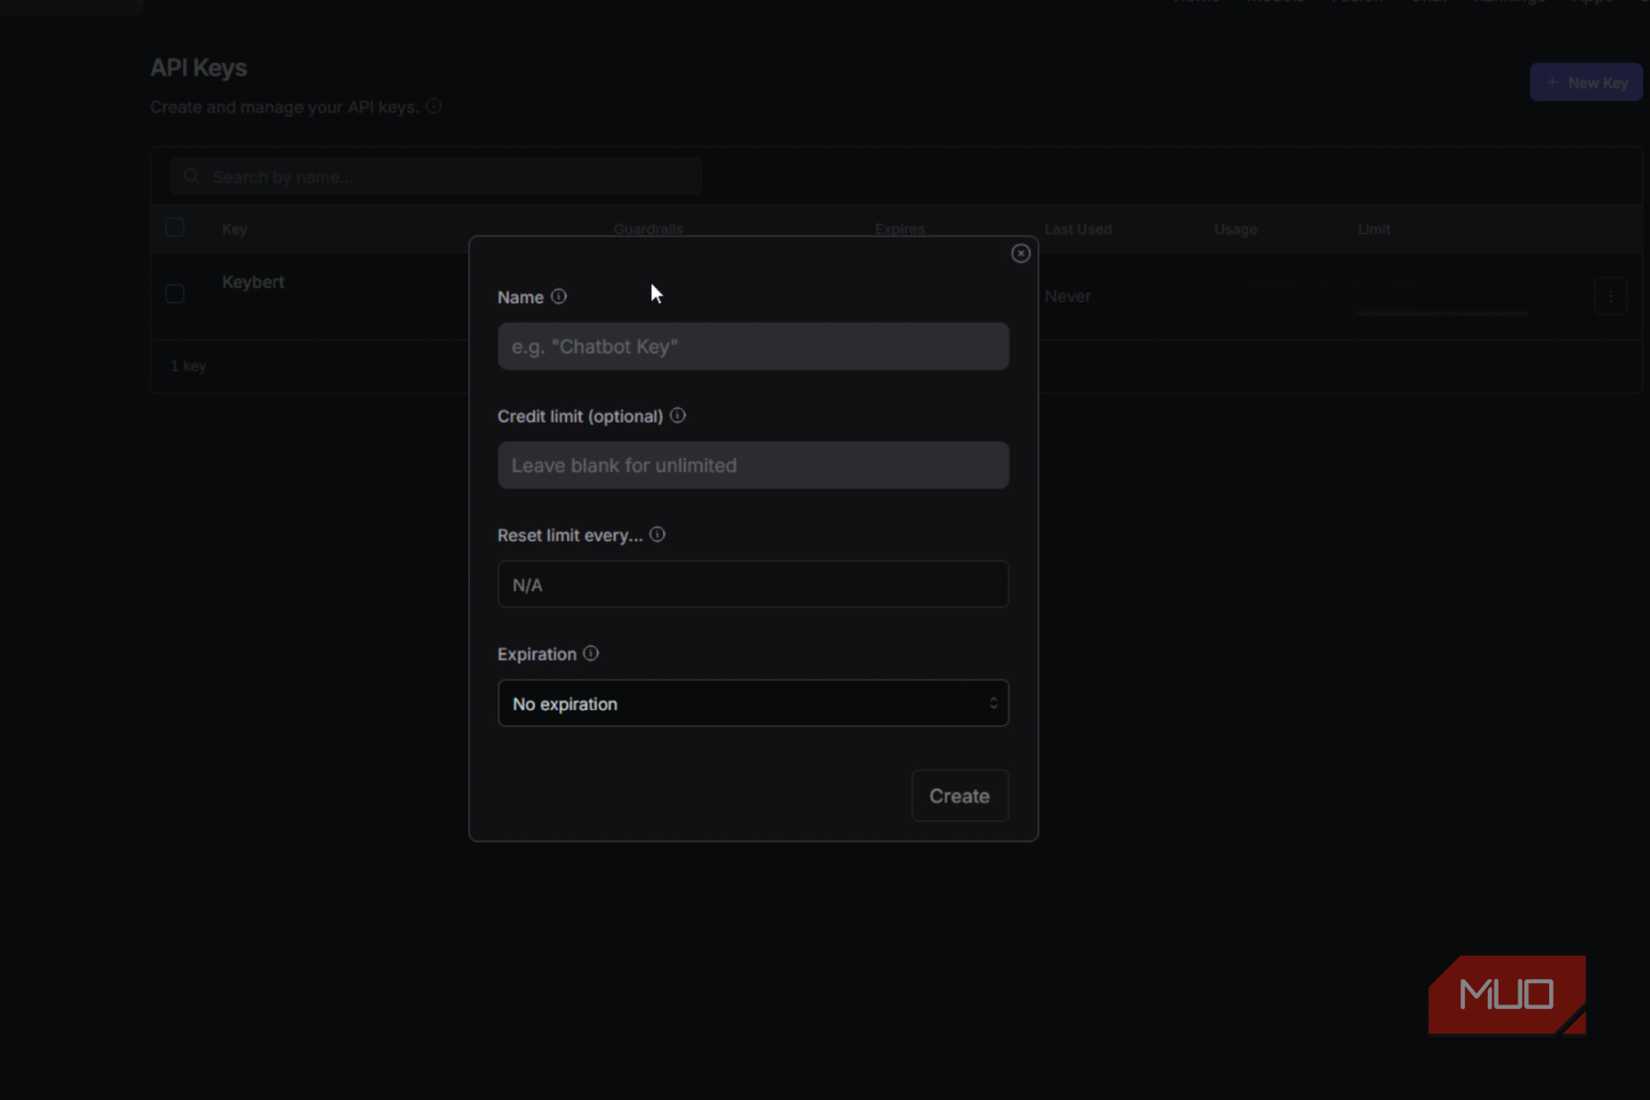
Task: Click the Credit limit input field
Action: click(753, 465)
